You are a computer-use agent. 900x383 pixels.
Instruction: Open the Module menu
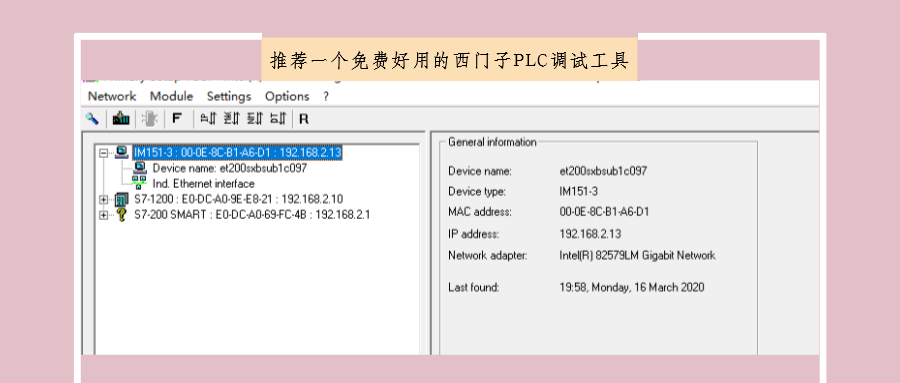pos(172,96)
